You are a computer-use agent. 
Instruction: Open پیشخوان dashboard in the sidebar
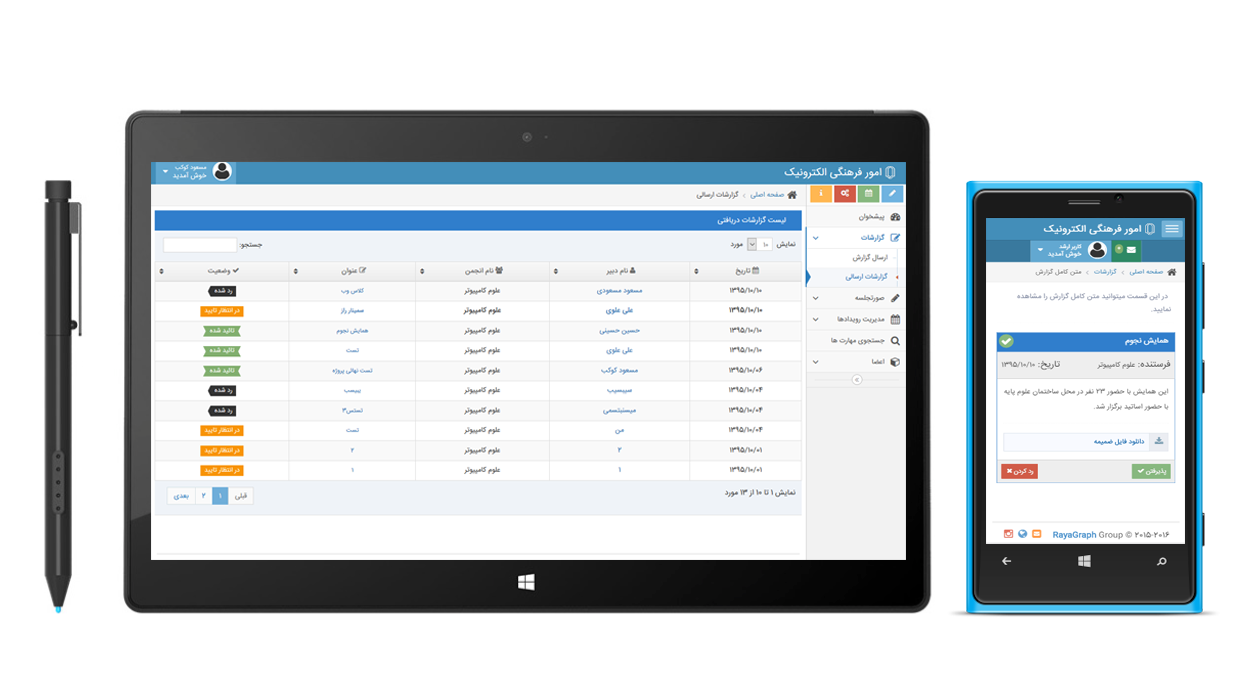point(872,217)
